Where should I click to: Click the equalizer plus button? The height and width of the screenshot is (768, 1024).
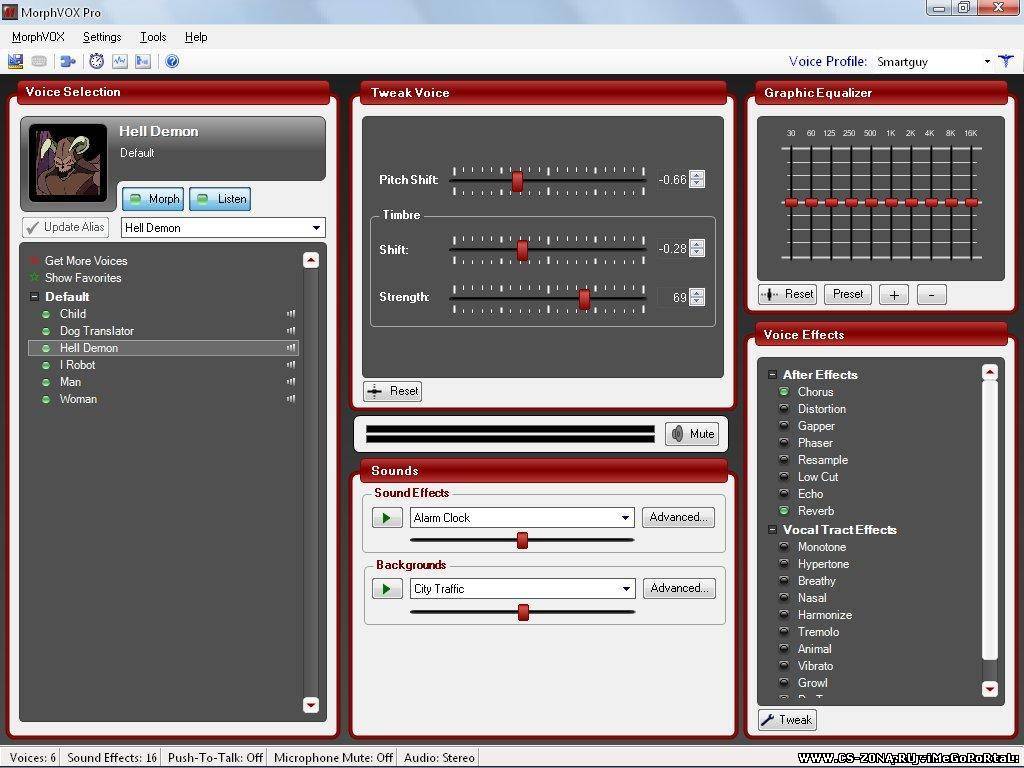click(893, 295)
